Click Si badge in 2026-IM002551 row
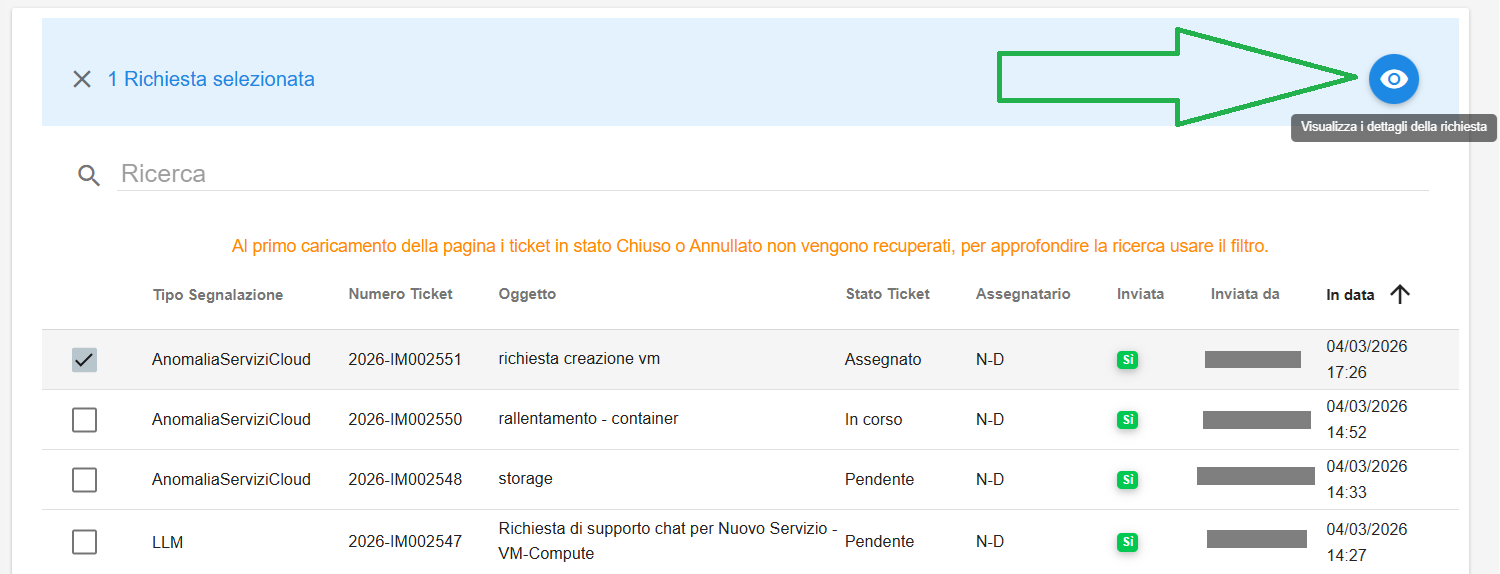Screen dimensions: 1500x574 1128,360
